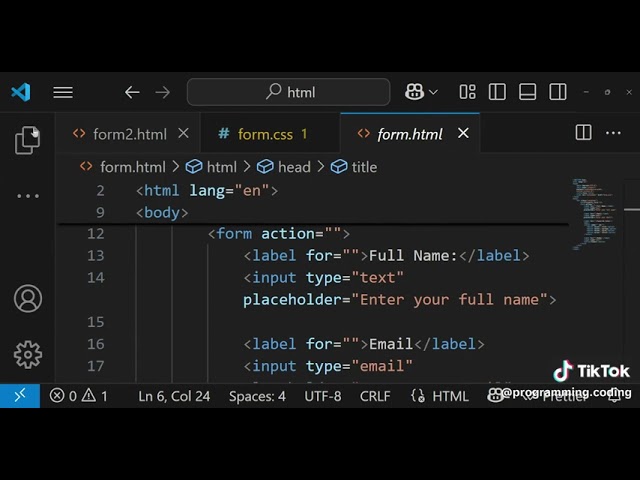Screen dimensions: 640x480
Task: Open the Explorer files icon
Action: 27,140
